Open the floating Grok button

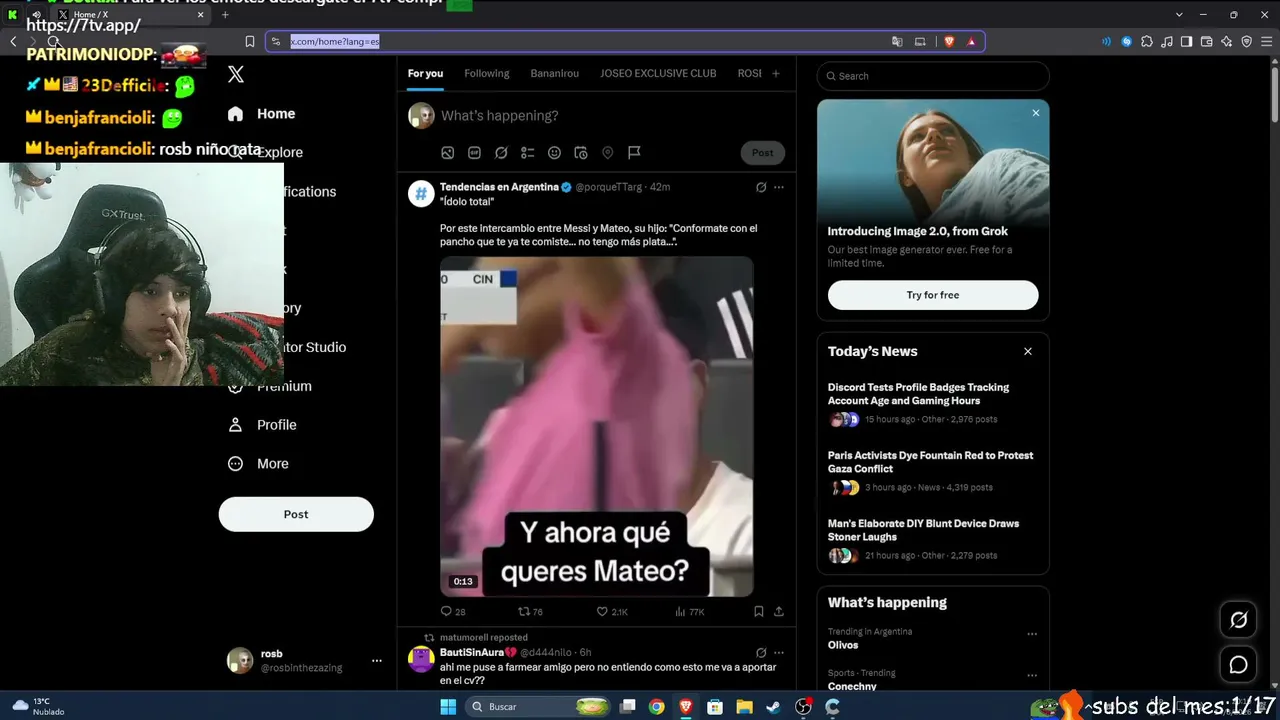1238,620
